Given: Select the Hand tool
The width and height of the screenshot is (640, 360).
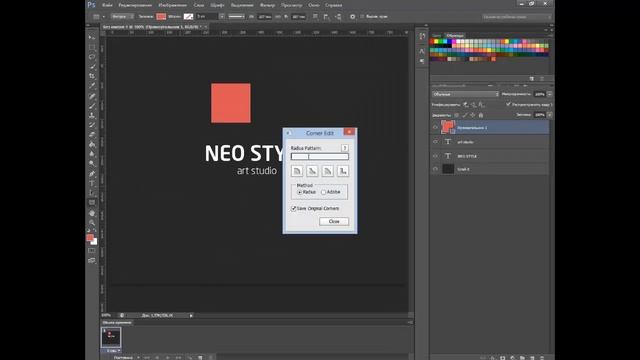Looking at the screenshot, I should pyautogui.click(x=92, y=213).
